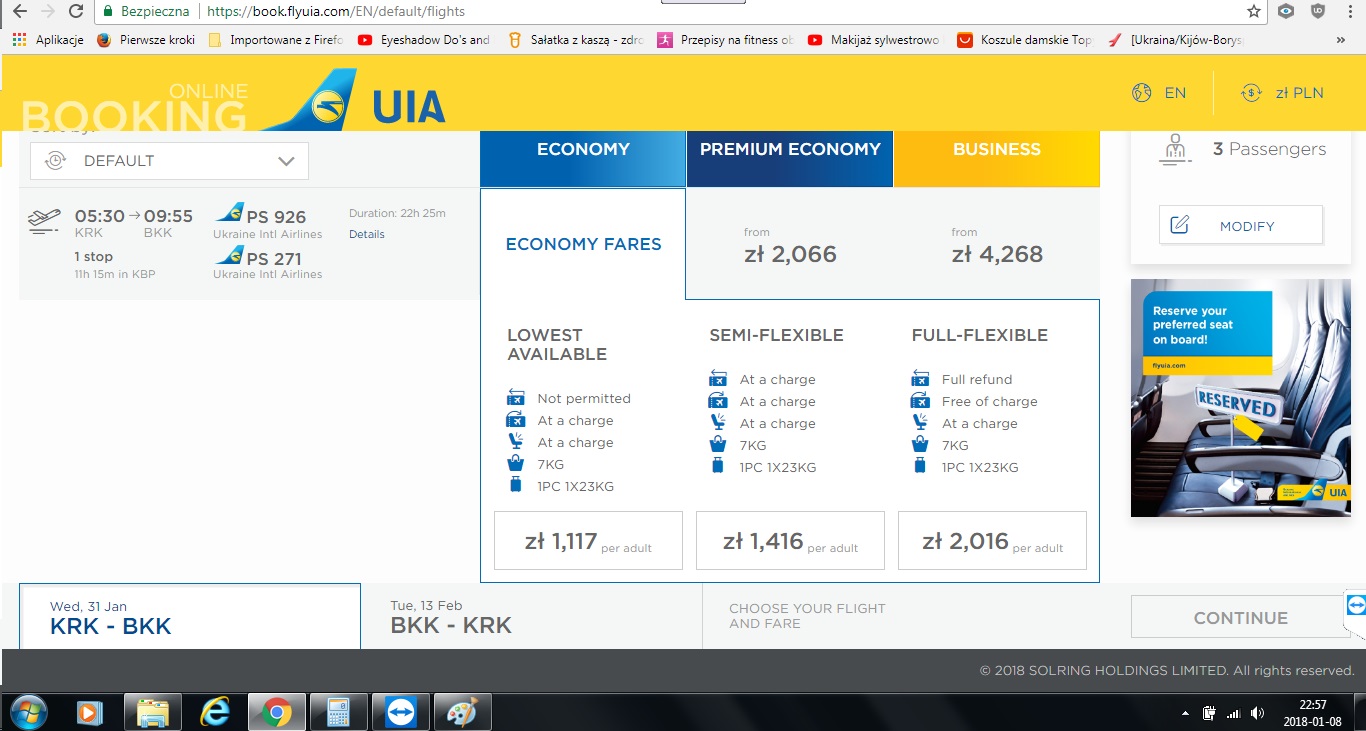Click the globe icon beside EN

pyautogui.click(x=1142, y=93)
